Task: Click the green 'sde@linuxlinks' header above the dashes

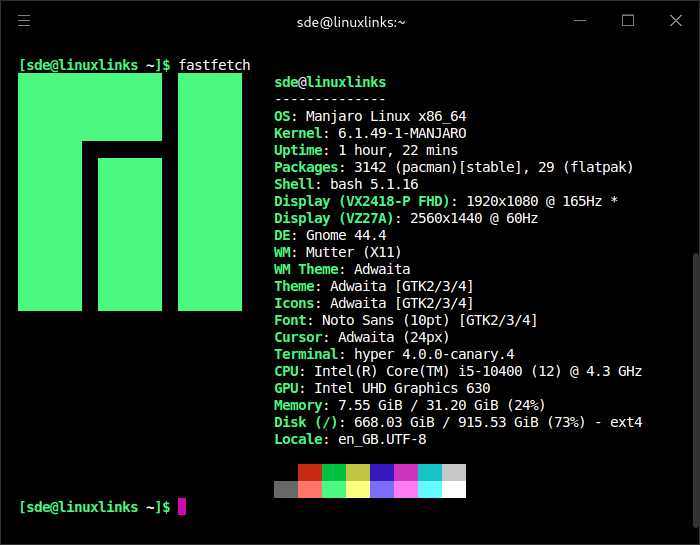Action: (330, 82)
